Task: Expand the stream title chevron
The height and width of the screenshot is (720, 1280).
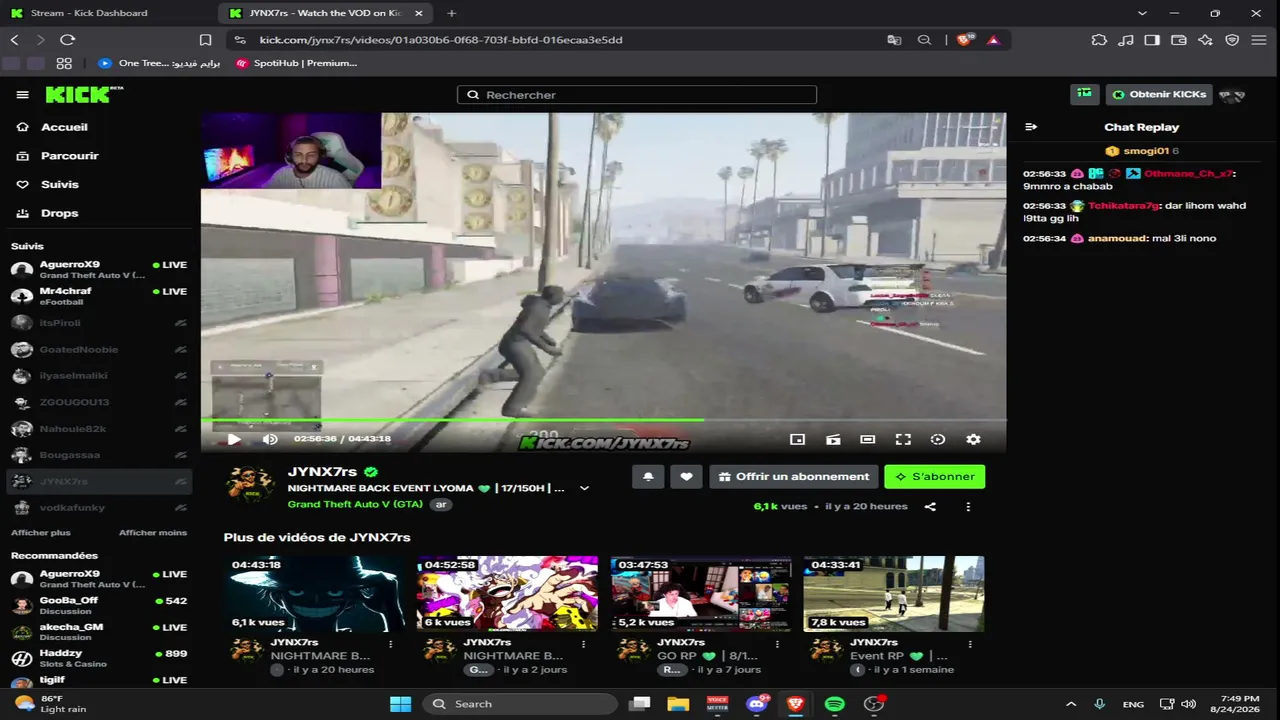Action: click(x=585, y=489)
